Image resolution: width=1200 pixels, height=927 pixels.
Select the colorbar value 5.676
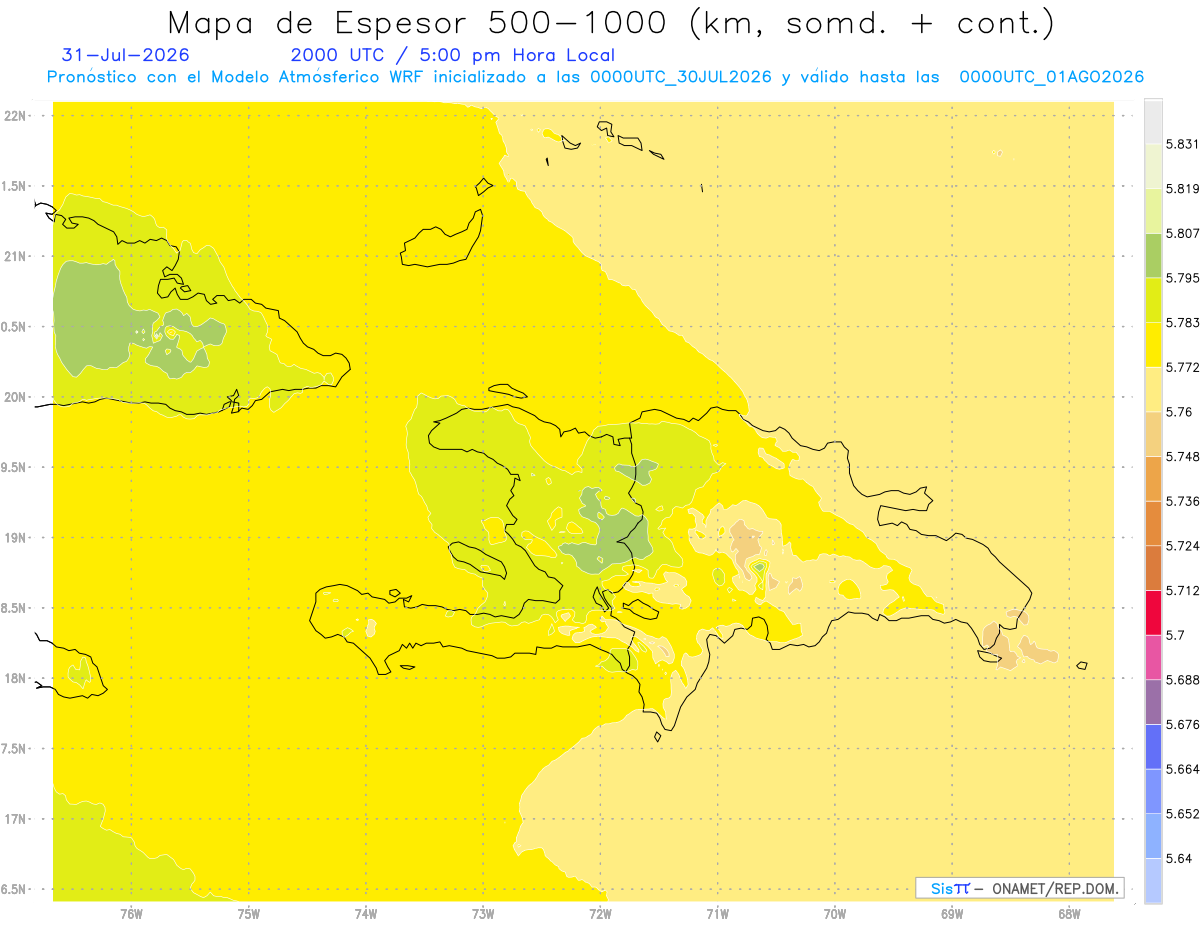click(1182, 724)
